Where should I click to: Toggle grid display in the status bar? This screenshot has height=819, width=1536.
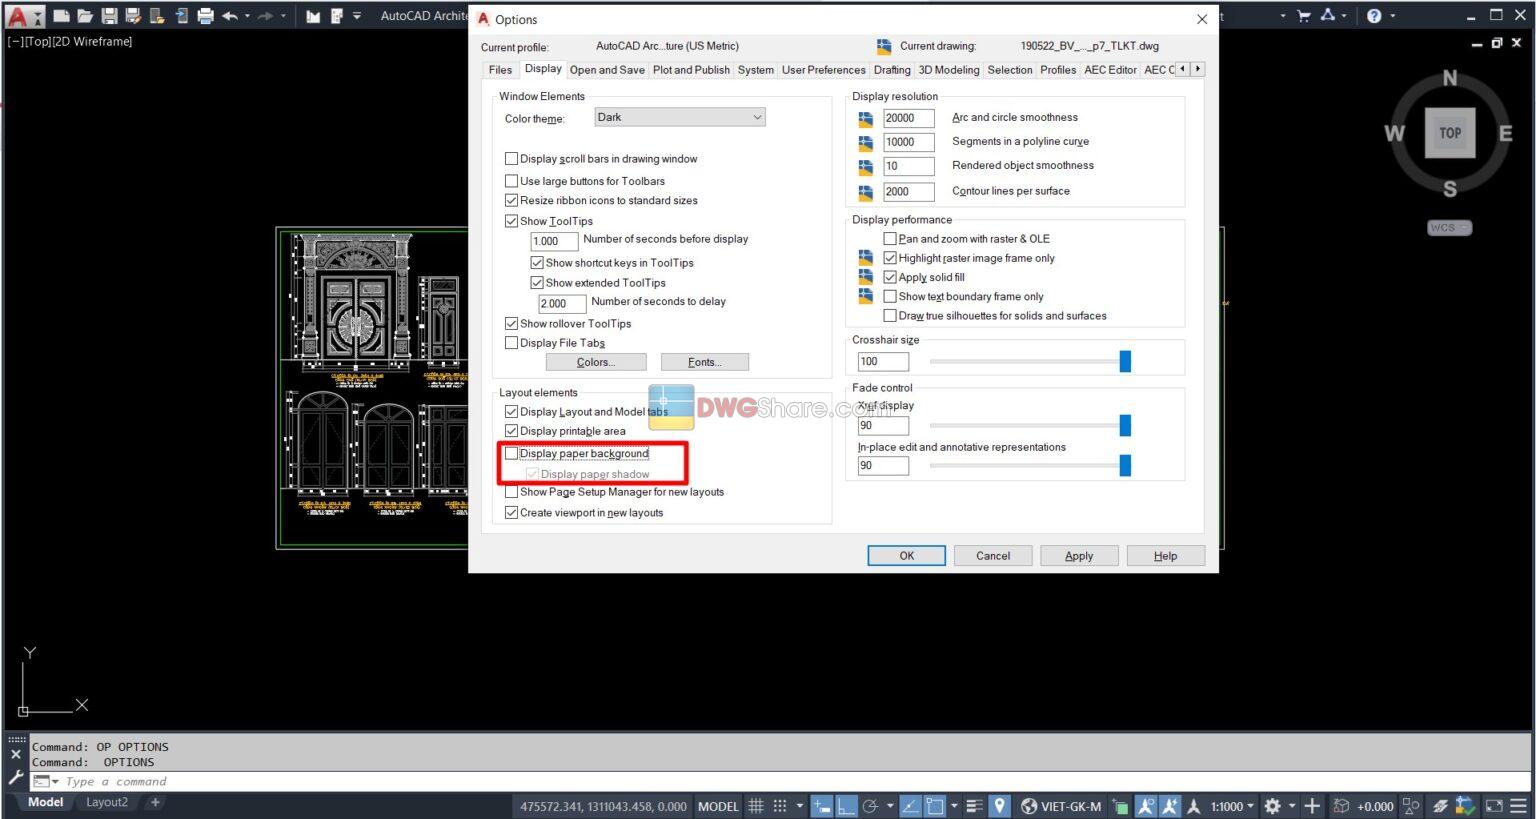(x=757, y=806)
